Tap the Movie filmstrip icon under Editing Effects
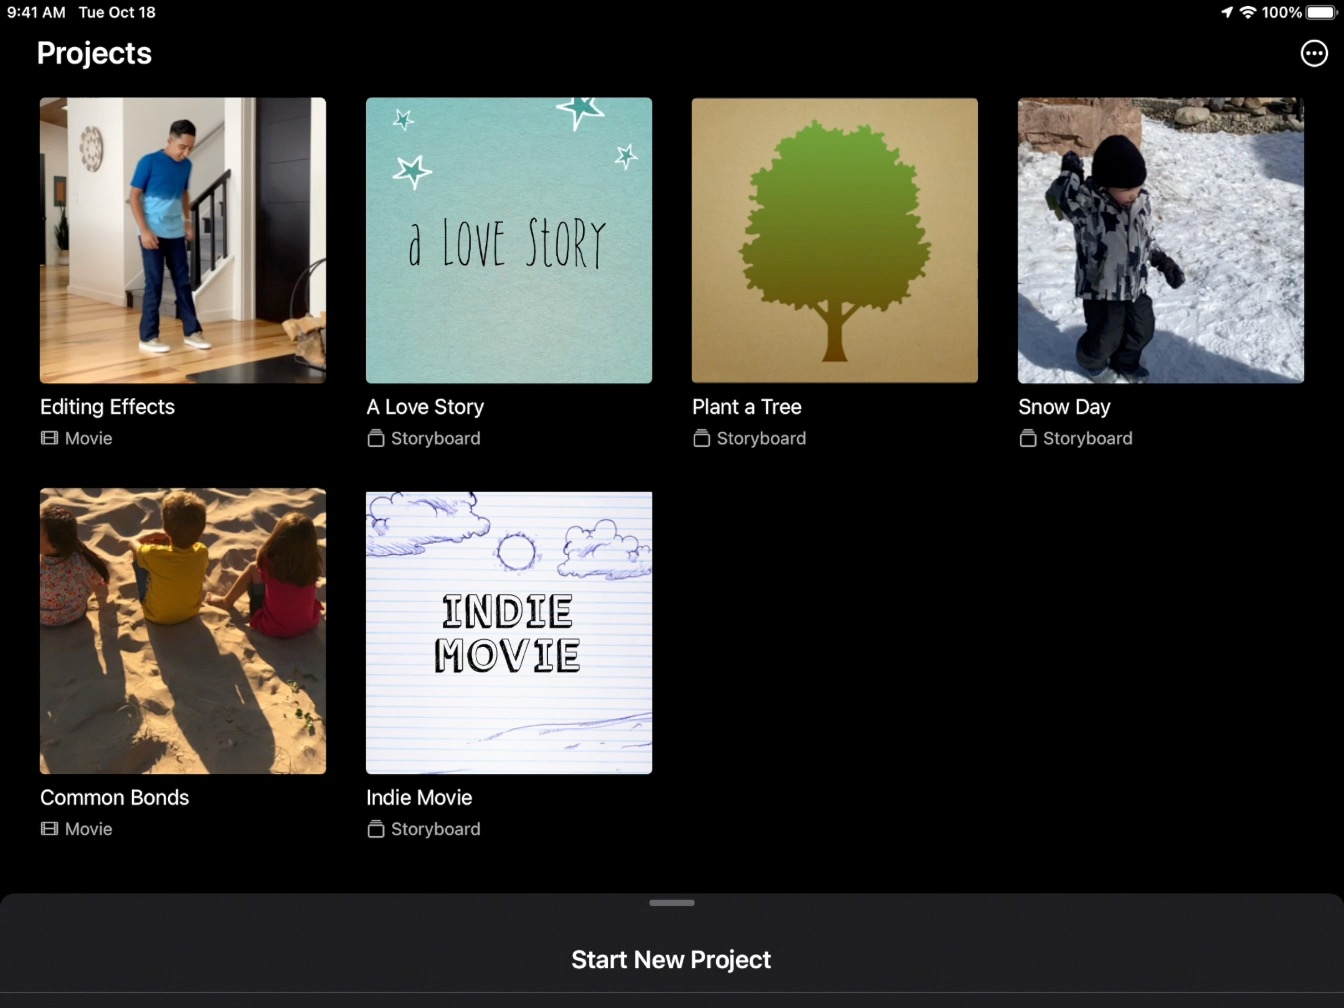The width and height of the screenshot is (1344, 1008). click(49, 438)
